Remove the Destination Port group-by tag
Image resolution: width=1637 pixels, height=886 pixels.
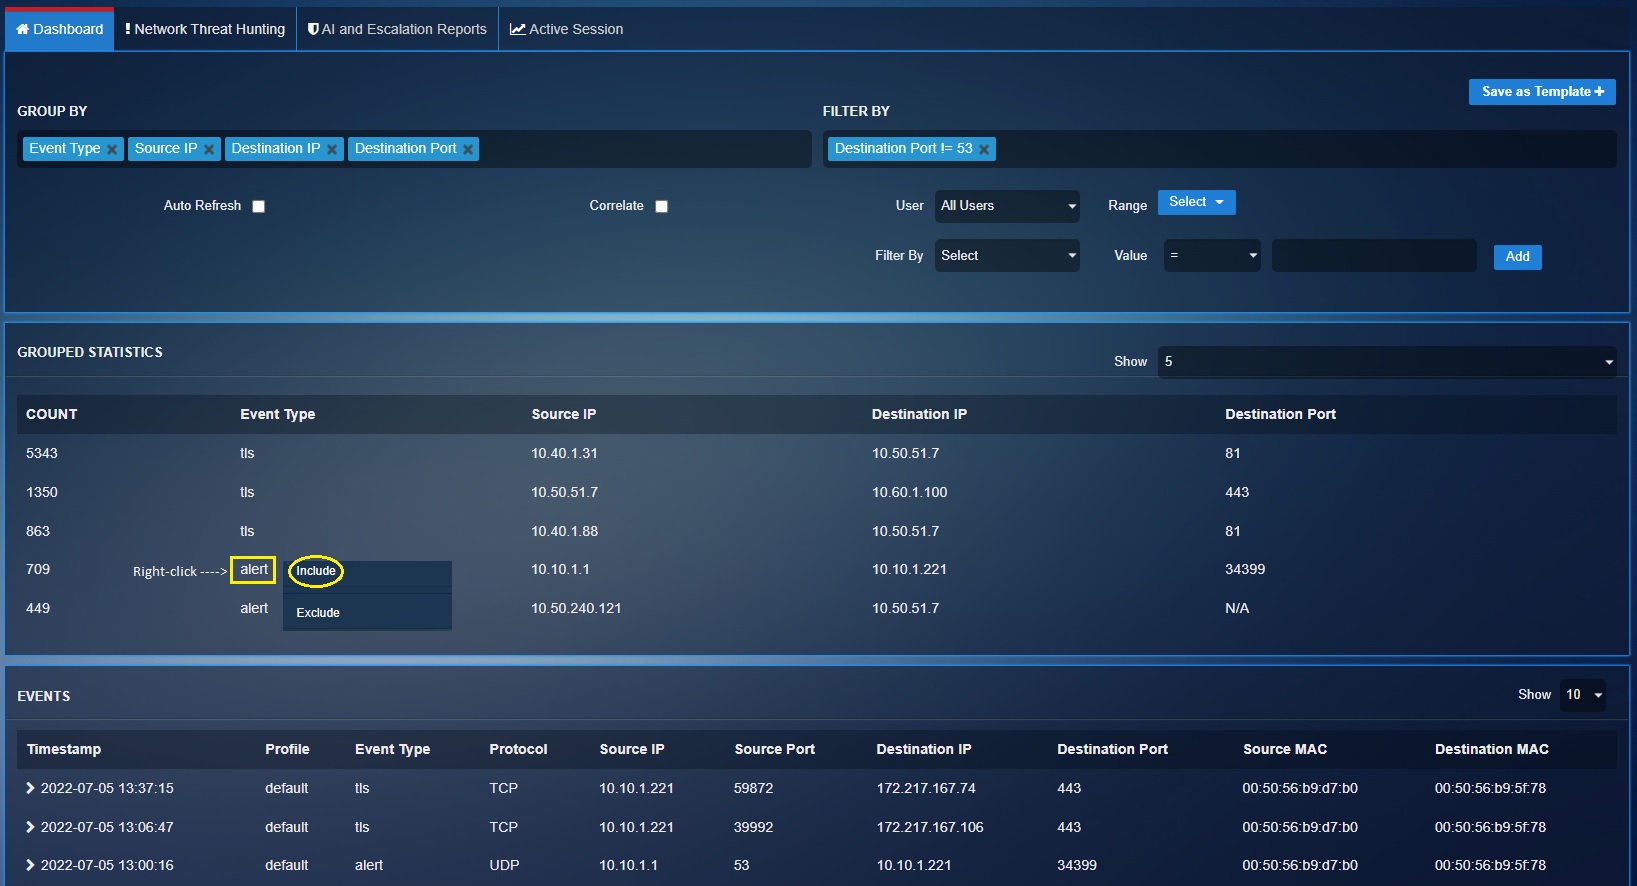coord(467,149)
